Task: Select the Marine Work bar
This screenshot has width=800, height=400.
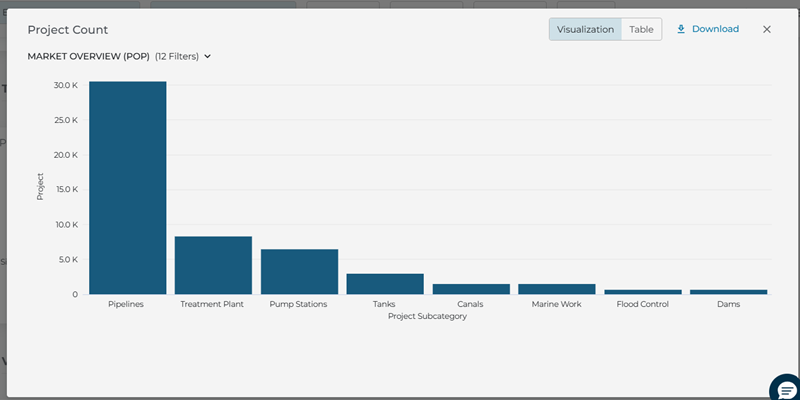Action: coord(557,289)
